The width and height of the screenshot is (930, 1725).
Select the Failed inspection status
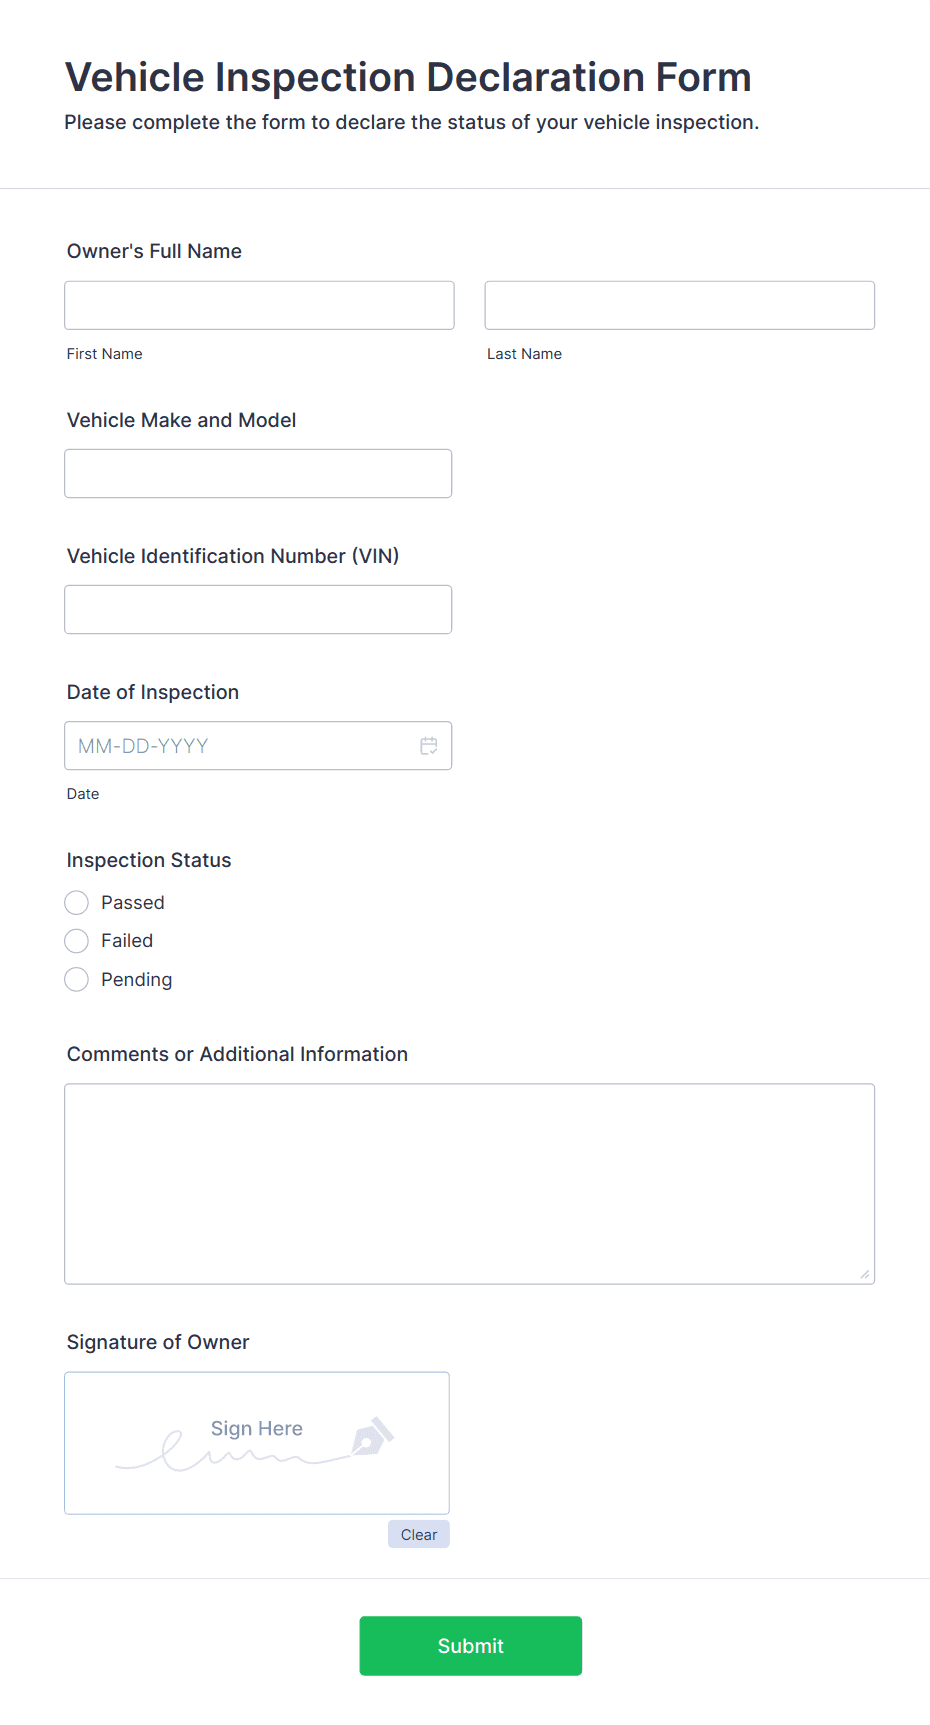click(x=76, y=940)
